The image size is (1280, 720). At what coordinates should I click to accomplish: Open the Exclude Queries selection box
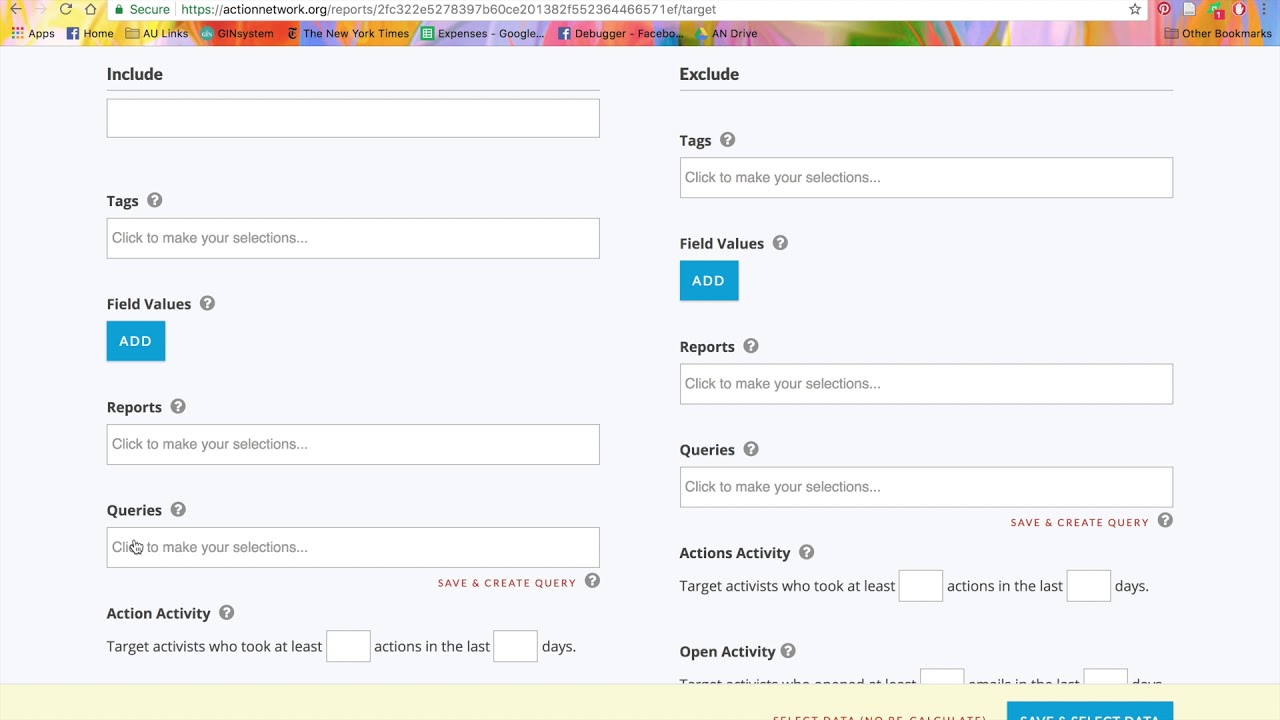(x=926, y=487)
